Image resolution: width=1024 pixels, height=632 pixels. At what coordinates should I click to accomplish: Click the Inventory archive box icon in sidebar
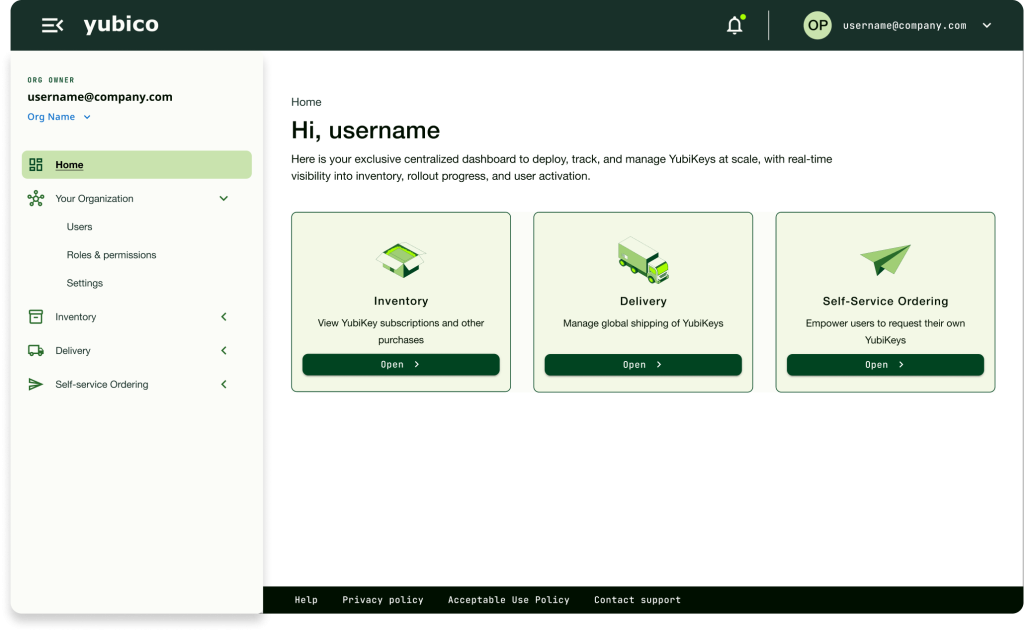coord(36,317)
